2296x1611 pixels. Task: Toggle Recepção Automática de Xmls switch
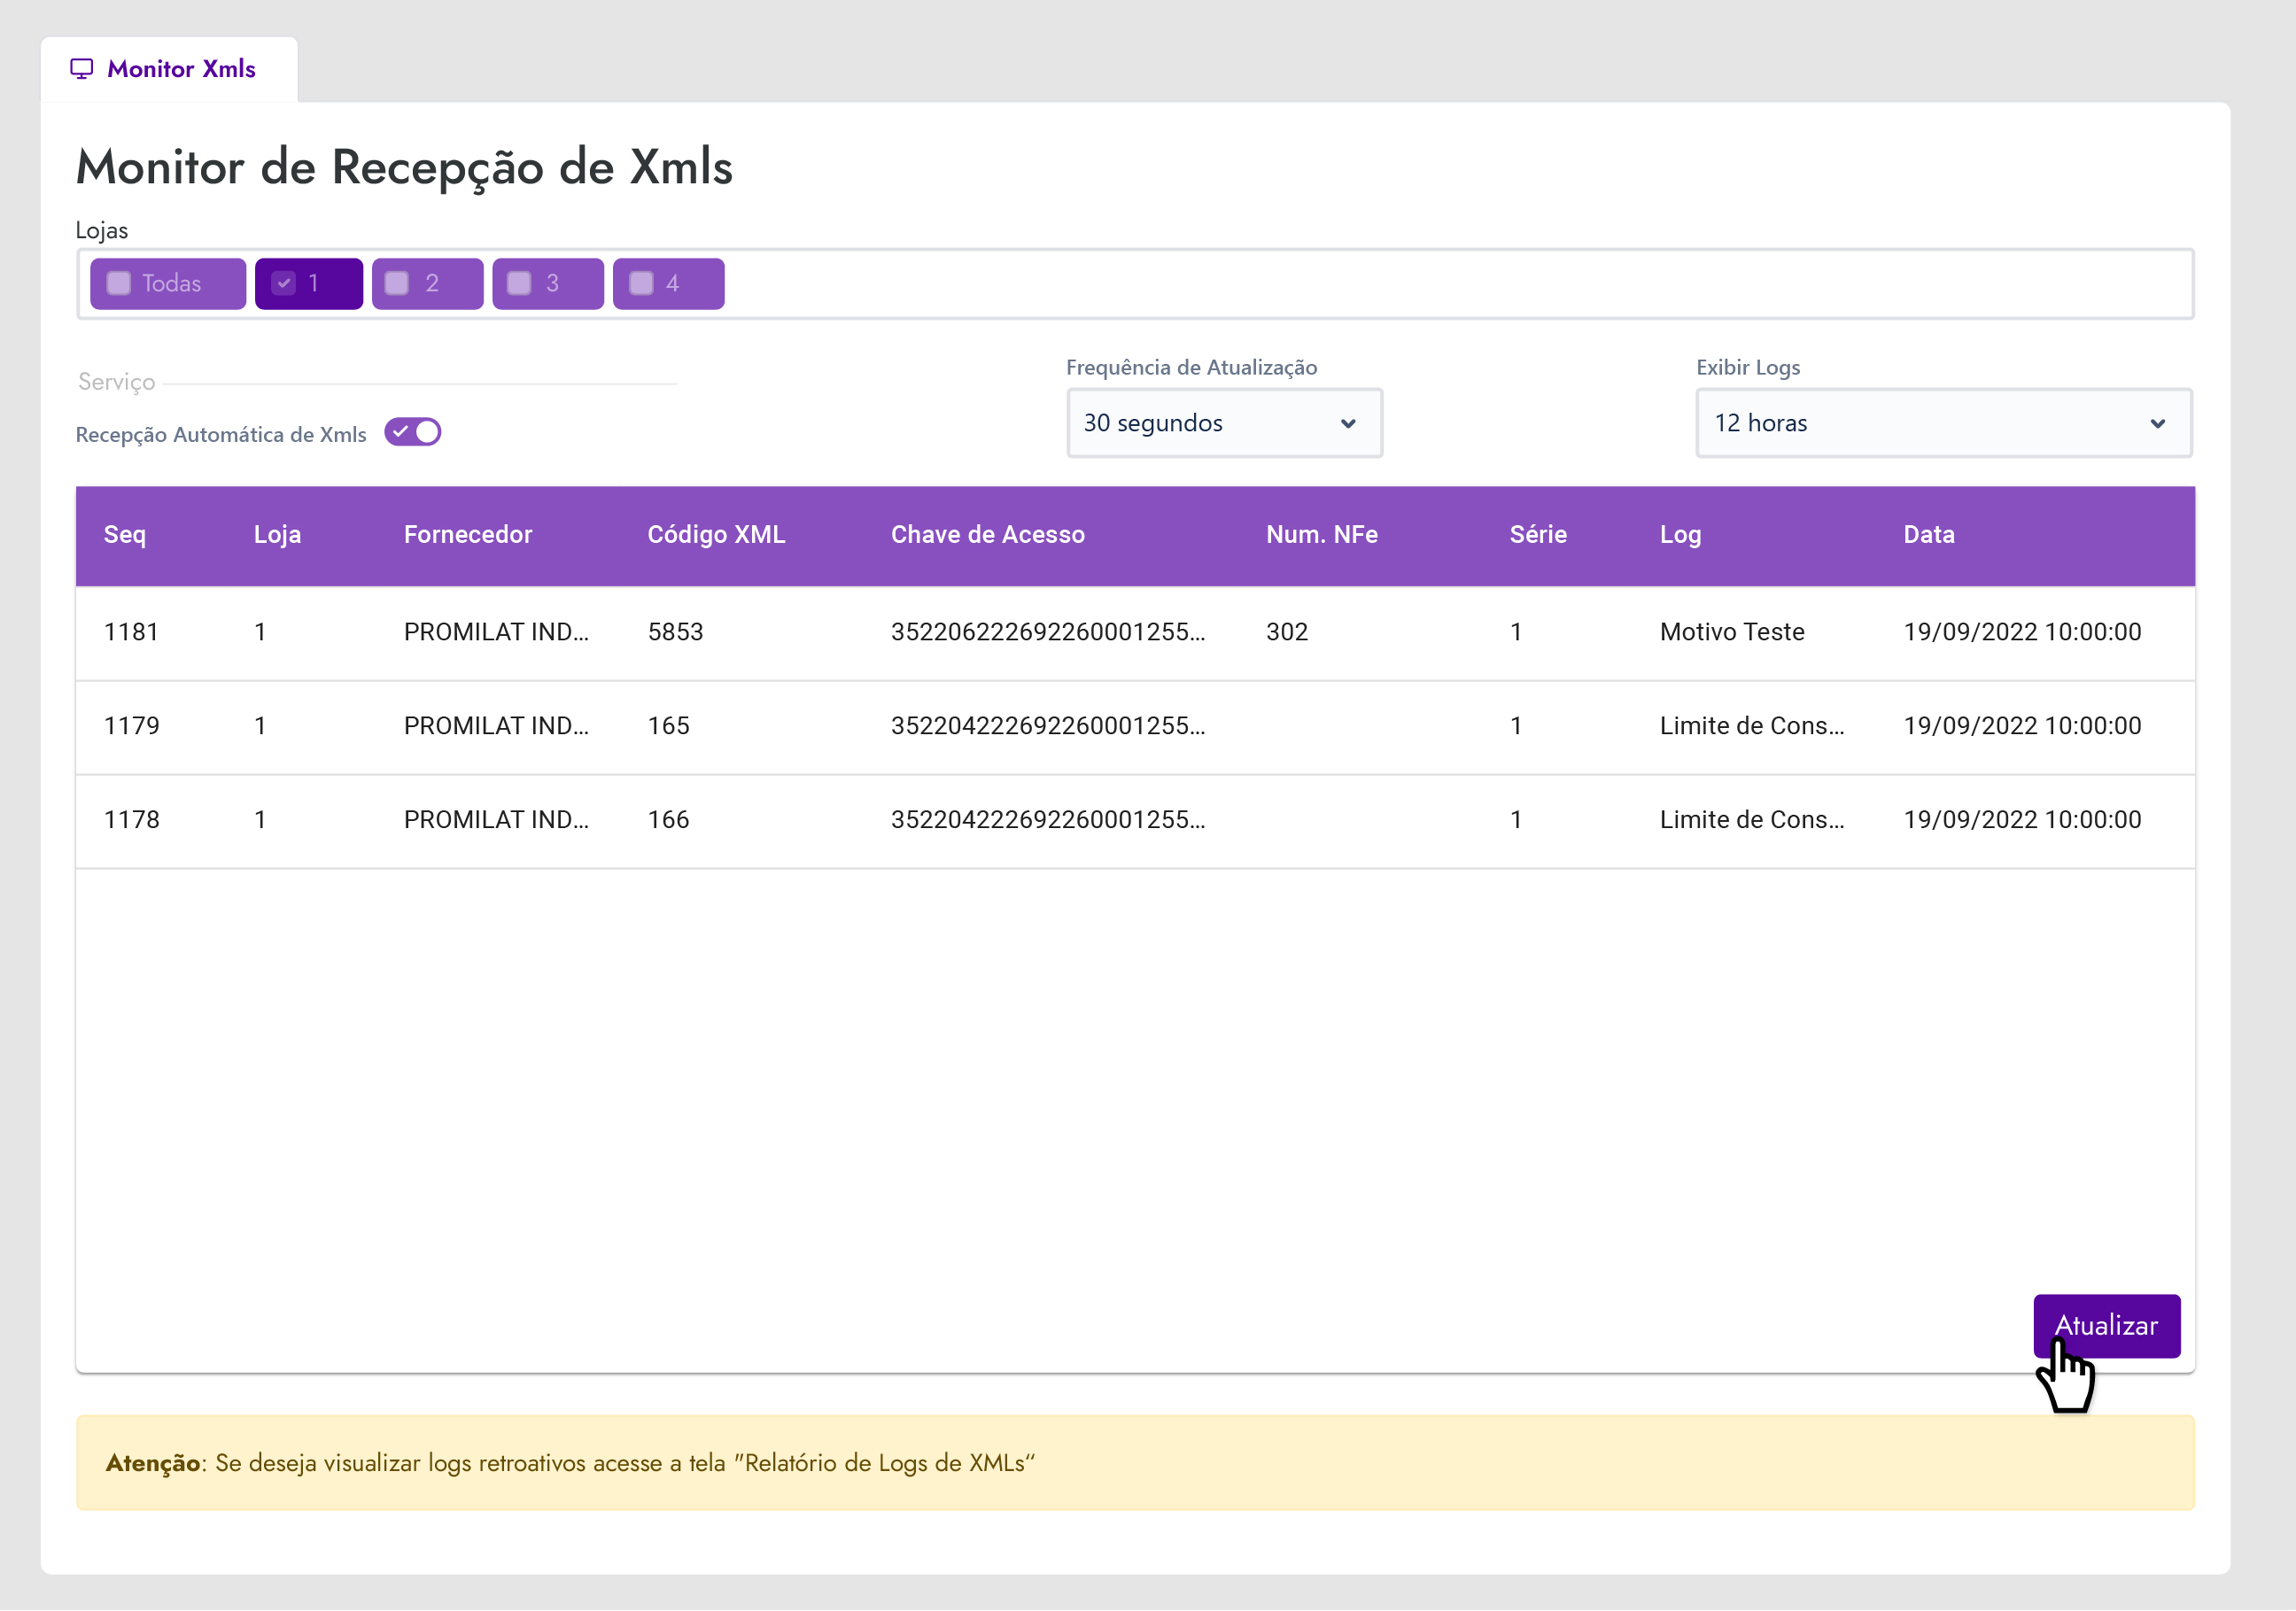(x=413, y=432)
